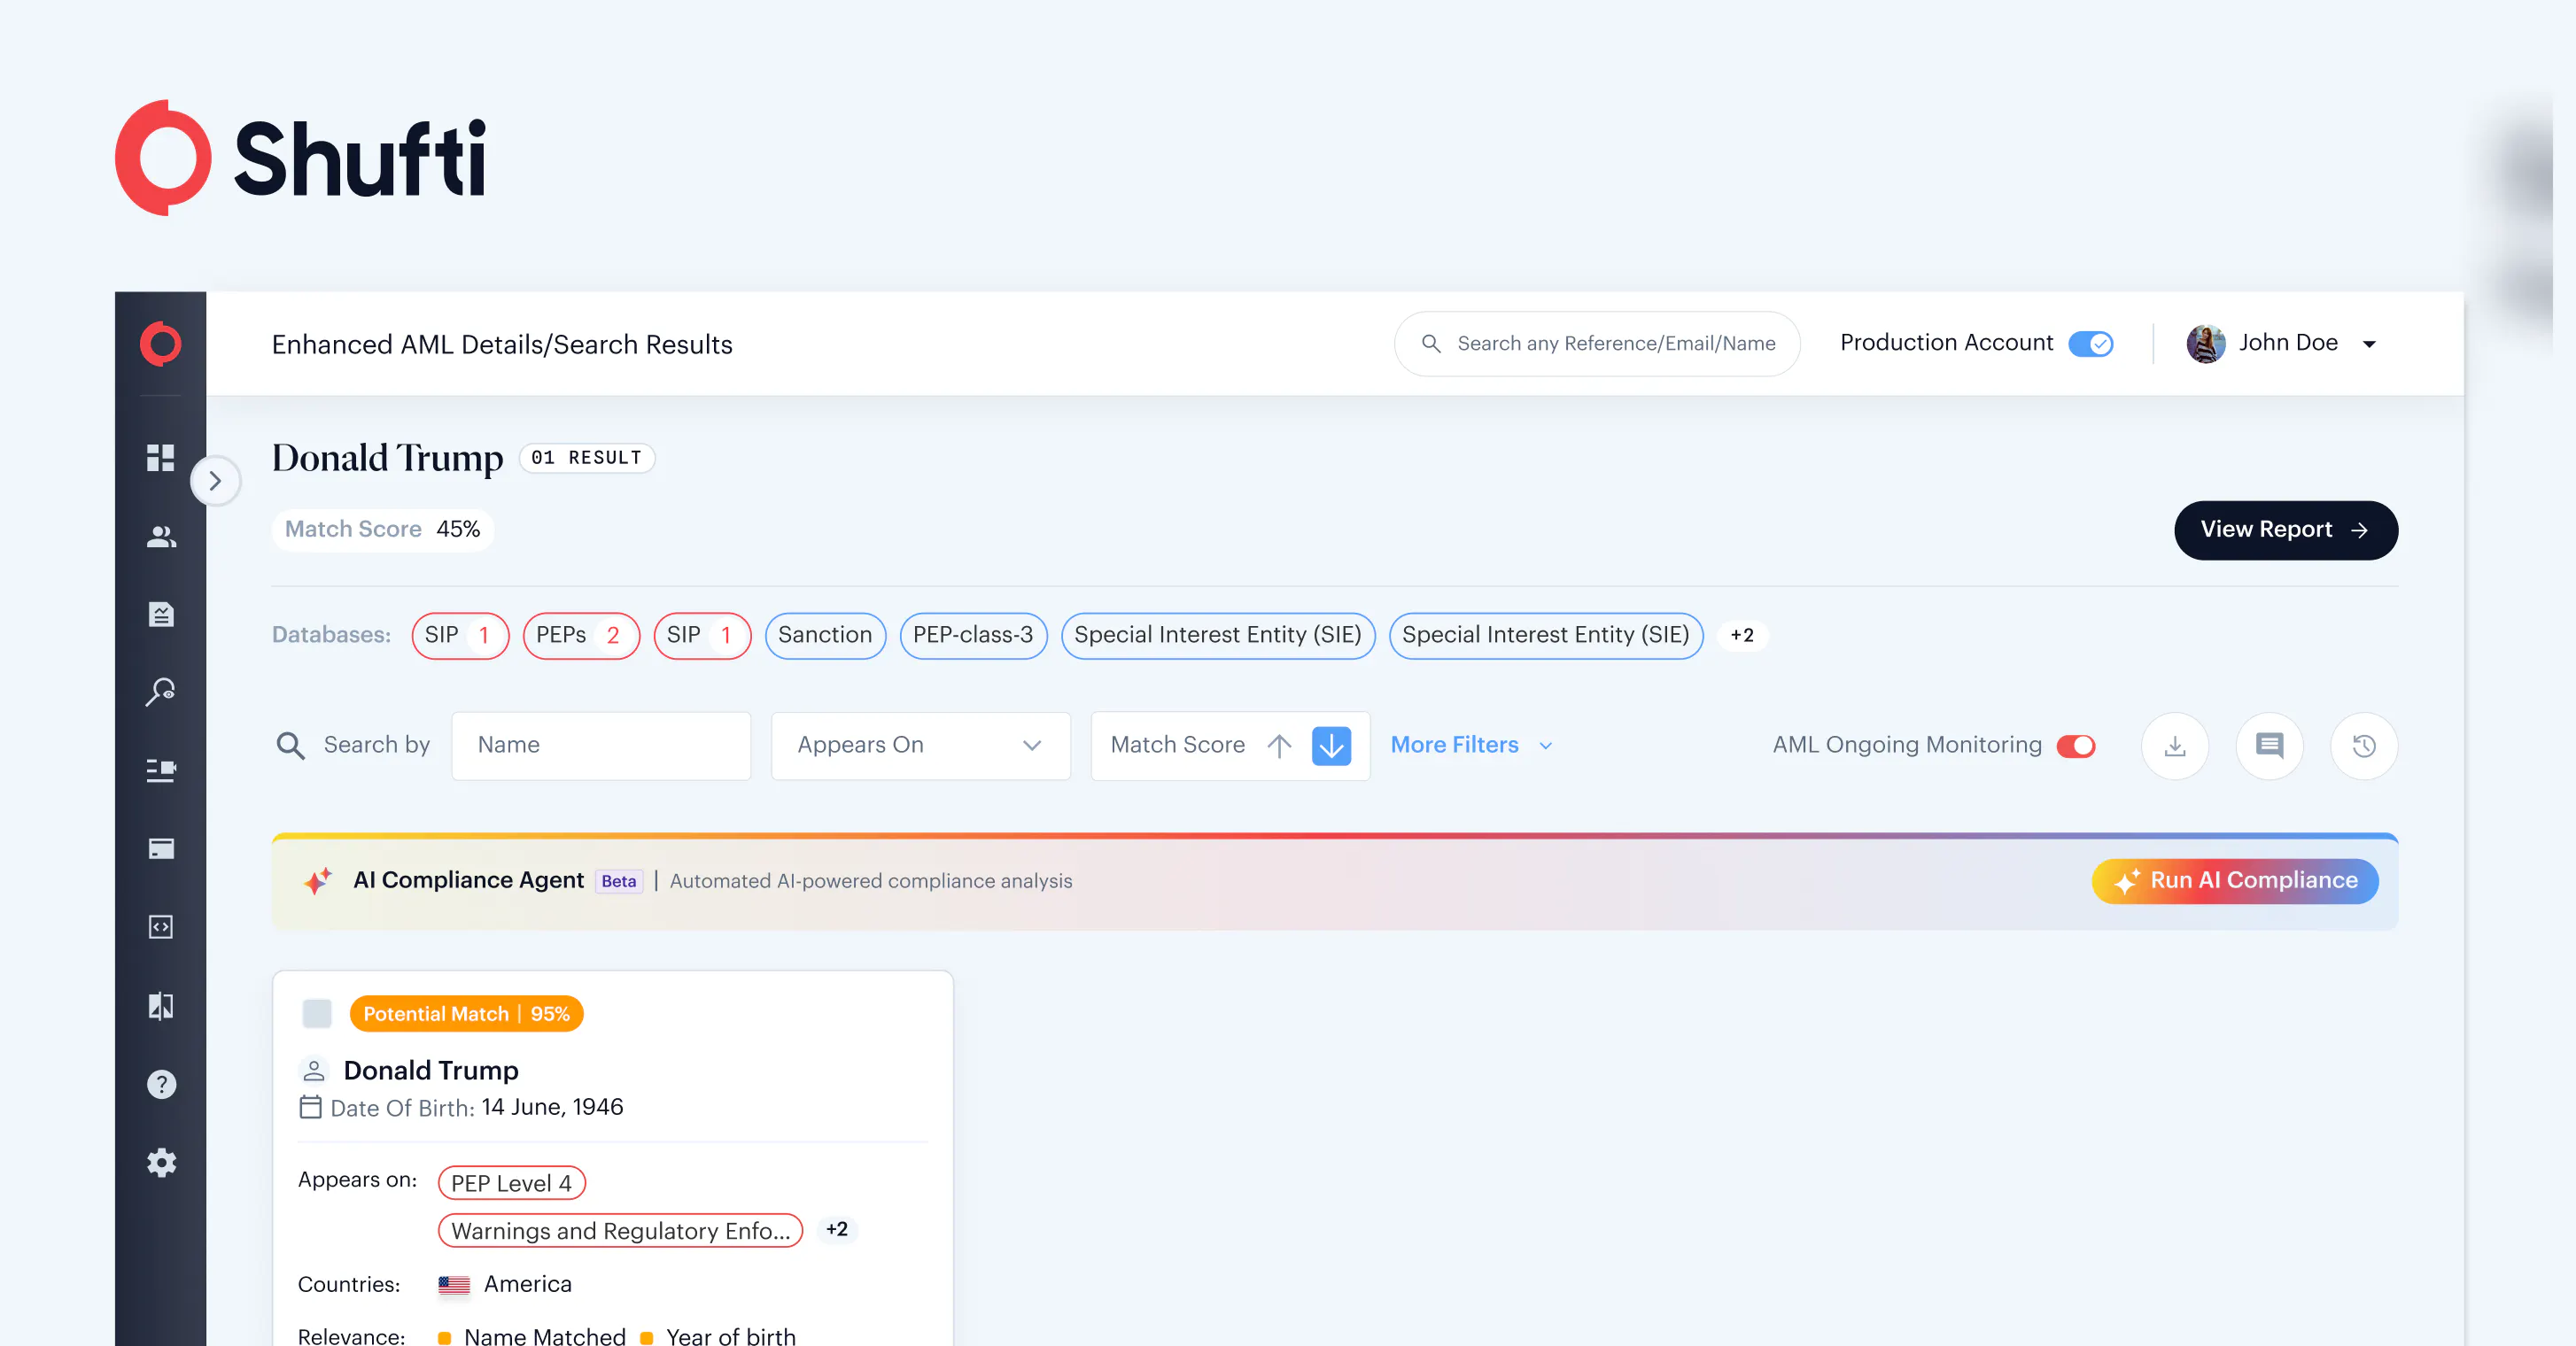Click the View Report button
This screenshot has height=1346, width=2576.
2286,530
